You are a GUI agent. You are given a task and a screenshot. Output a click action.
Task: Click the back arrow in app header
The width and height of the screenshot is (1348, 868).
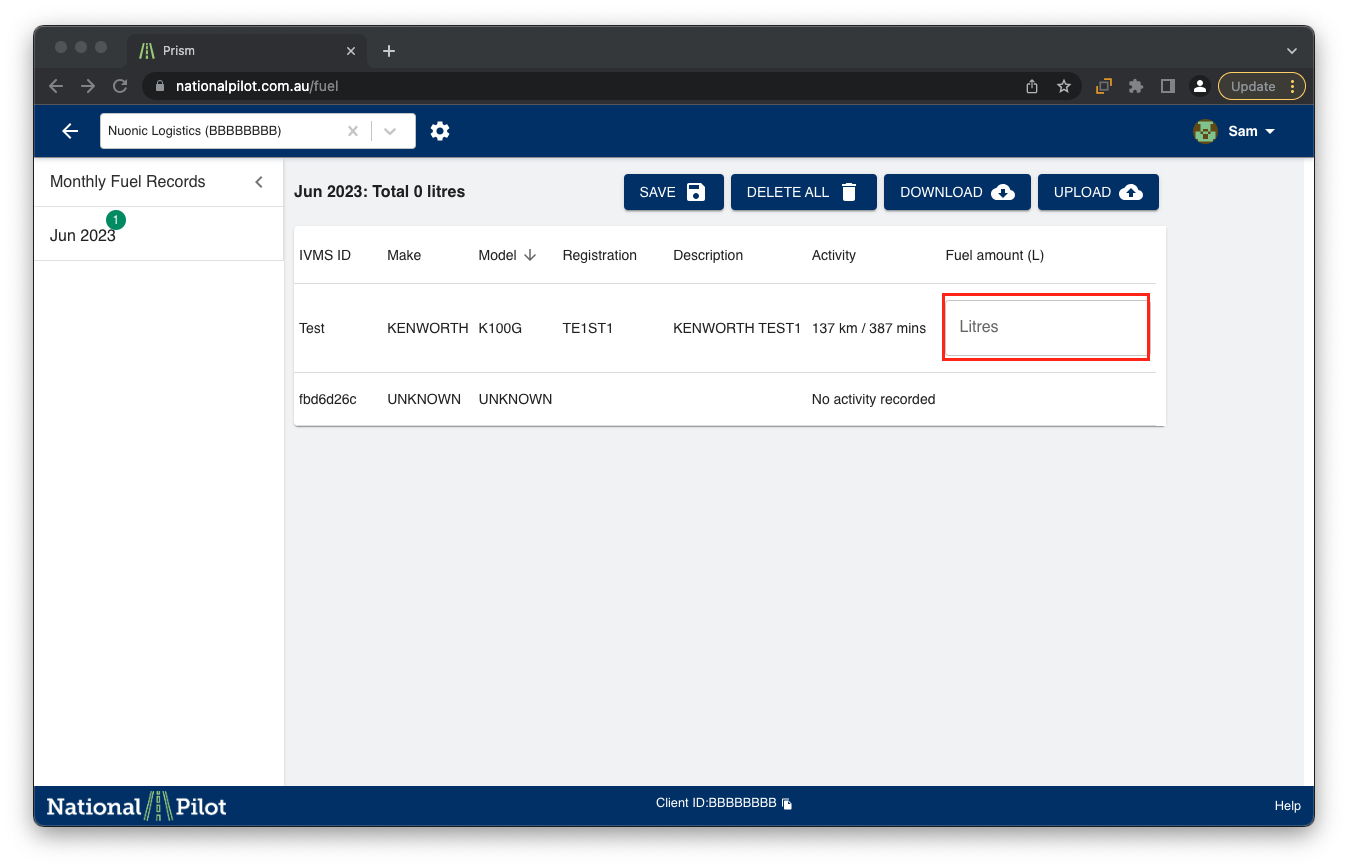coord(70,131)
